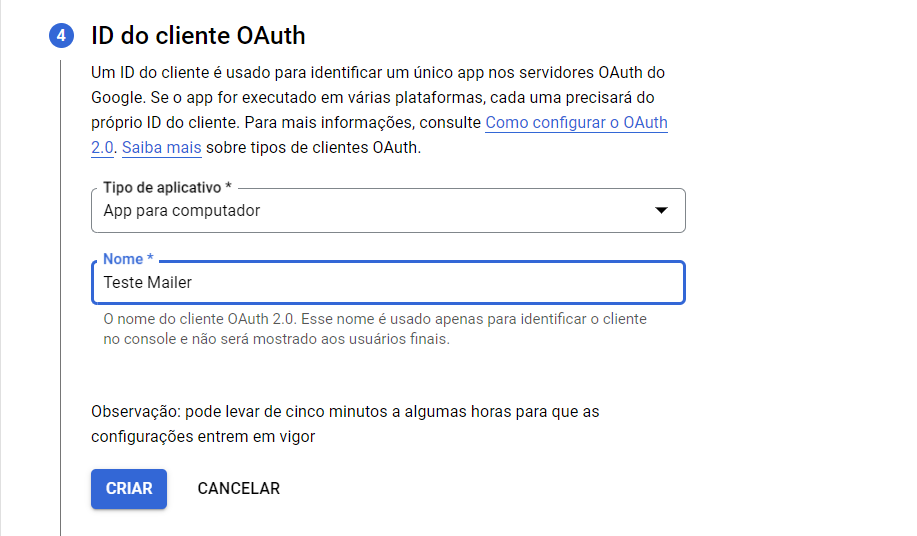This screenshot has width=917, height=536.
Task: Click the Tipo de aplicativo dropdown arrow
Action: (x=660, y=210)
